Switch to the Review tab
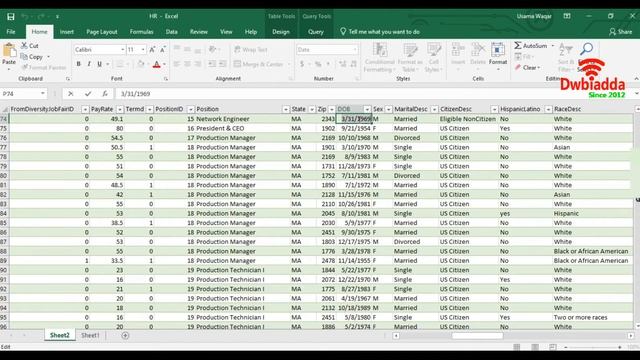Viewport: 640px width, 360px height. [199, 31]
